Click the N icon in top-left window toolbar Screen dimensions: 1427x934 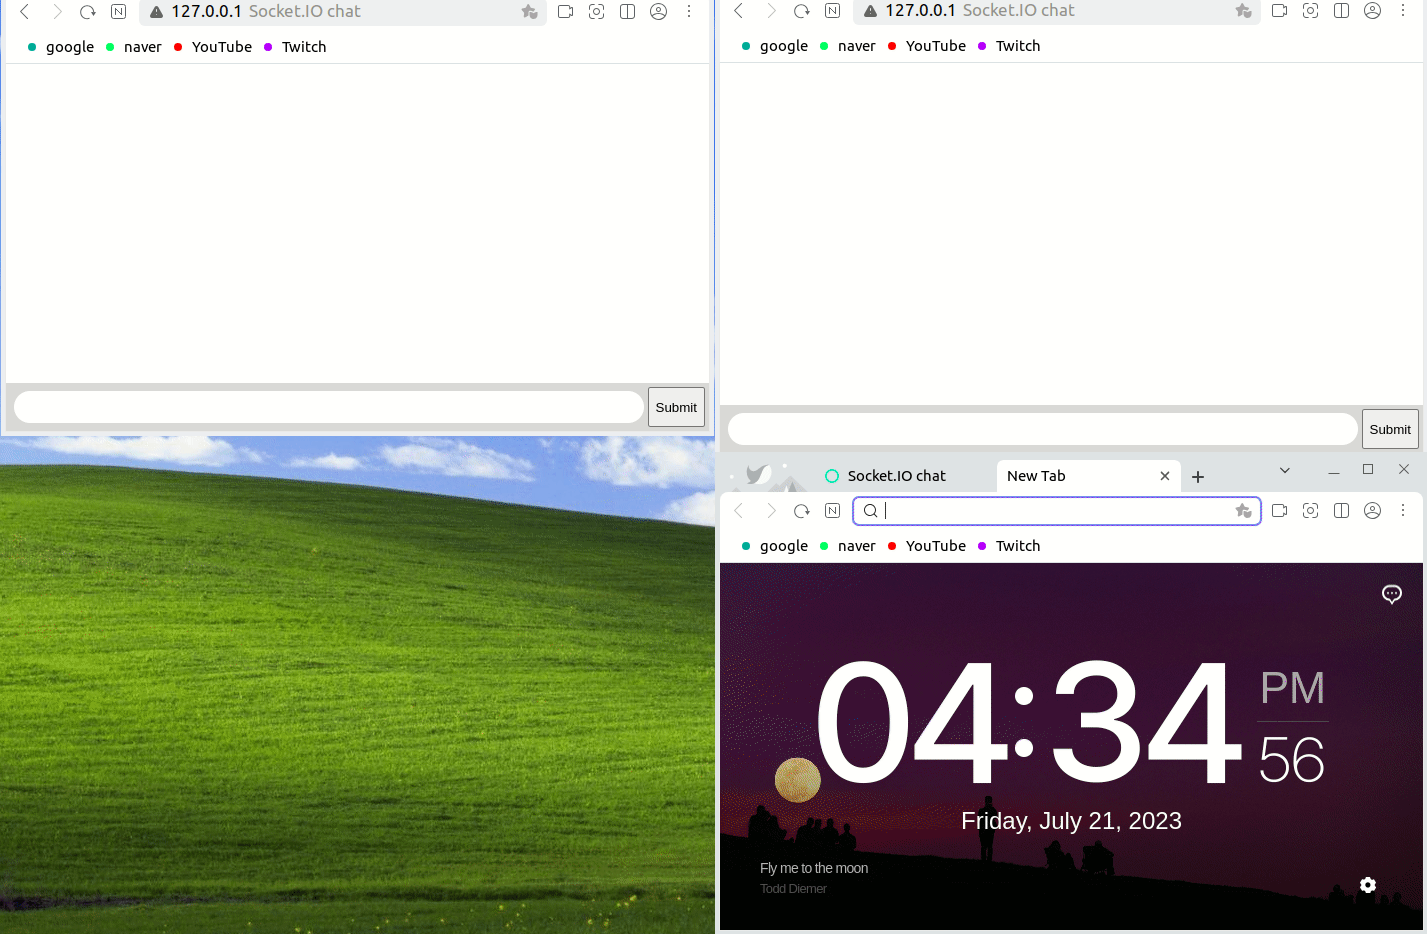point(119,12)
